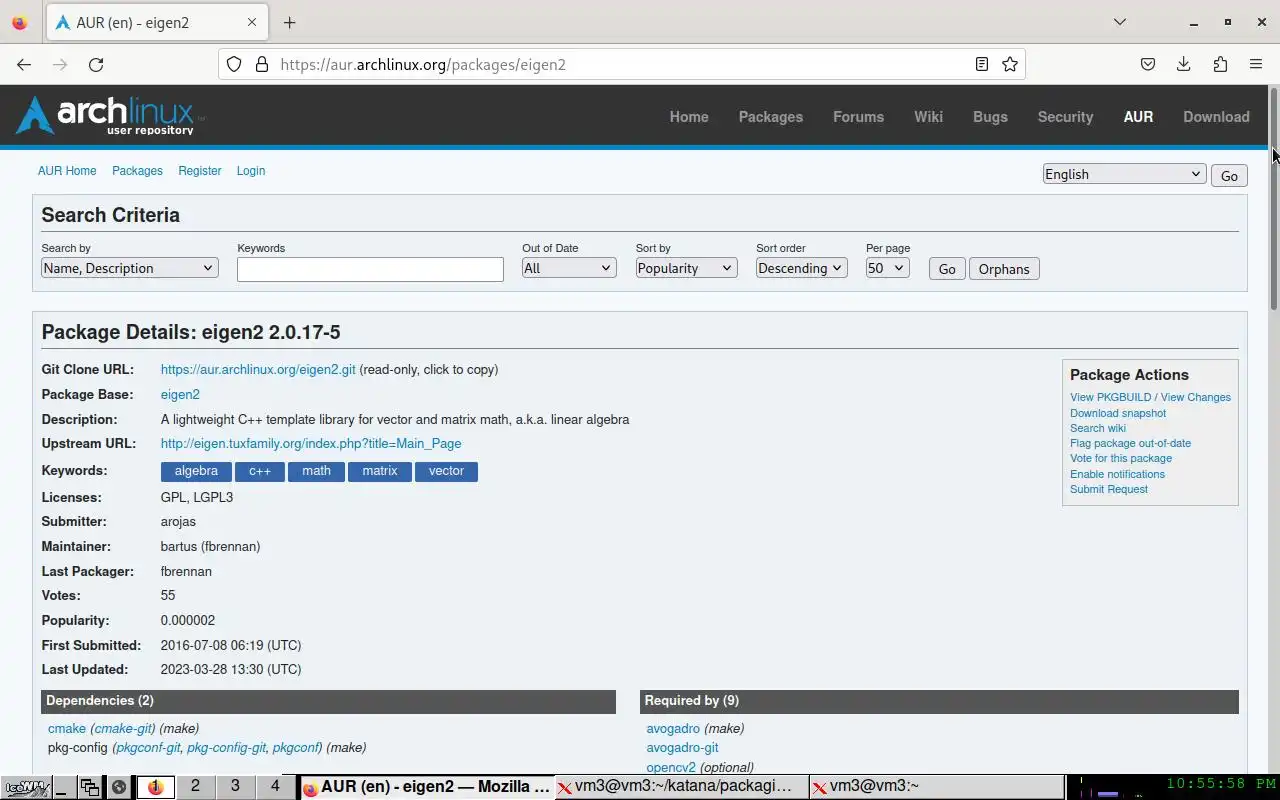Open Packages in the top navigation
Viewport: 1280px width, 800px height.
coord(771,117)
